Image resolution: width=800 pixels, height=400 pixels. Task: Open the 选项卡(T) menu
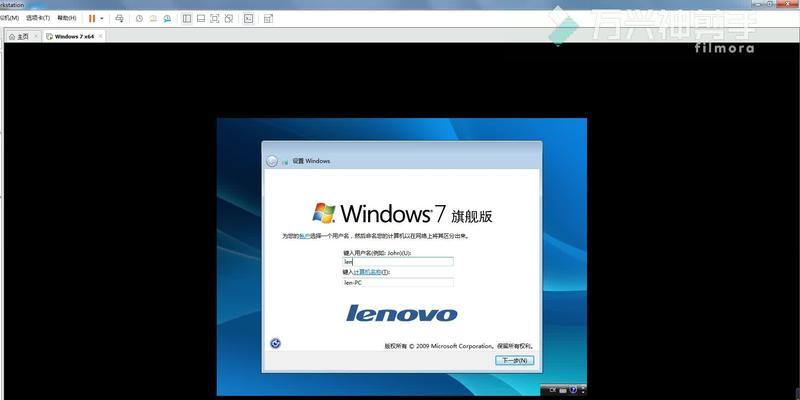coord(38,18)
